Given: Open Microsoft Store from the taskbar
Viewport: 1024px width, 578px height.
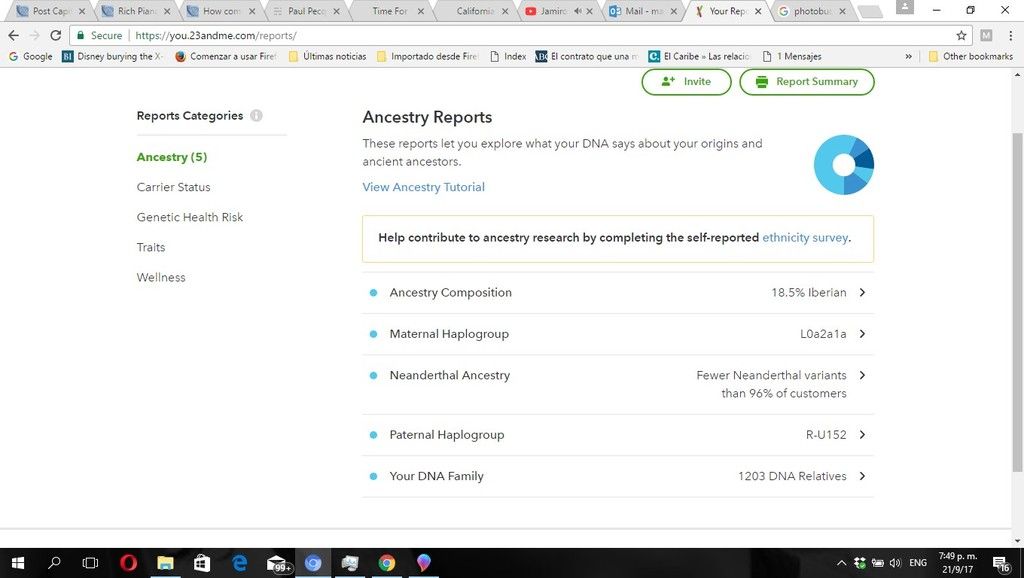Looking at the screenshot, I should 202,562.
